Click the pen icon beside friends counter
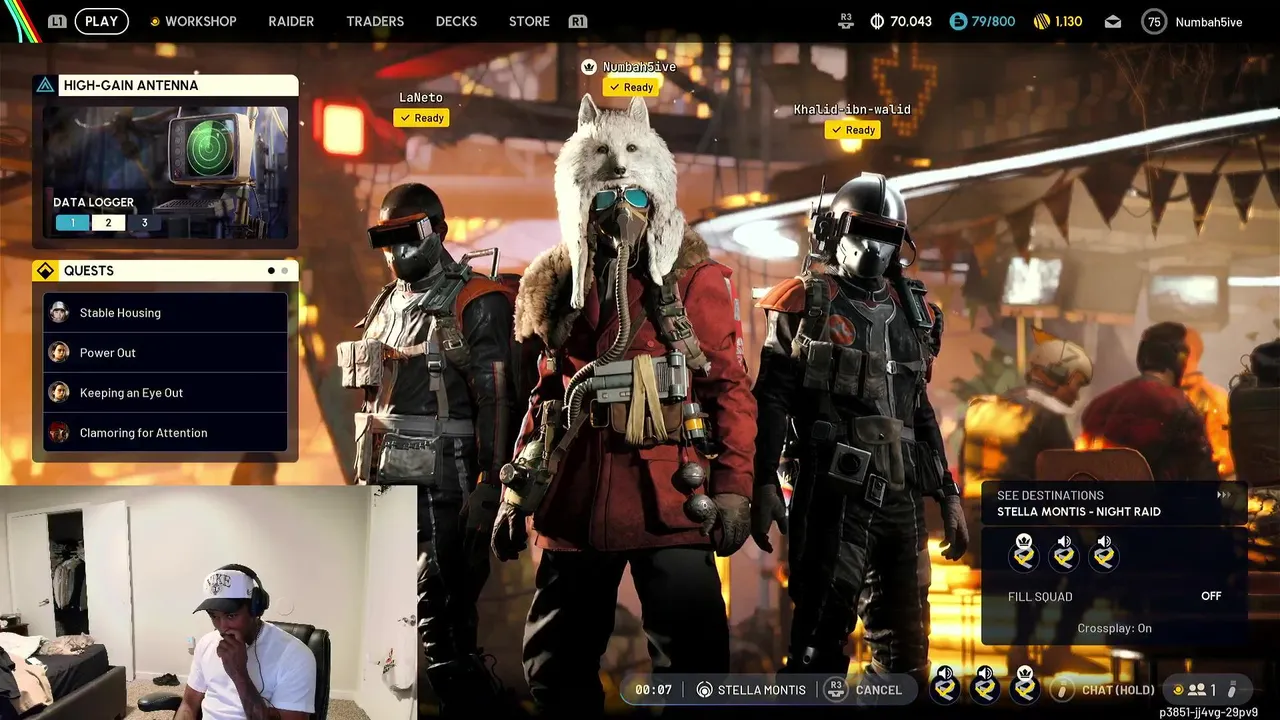1280x720 pixels. (1232, 690)
